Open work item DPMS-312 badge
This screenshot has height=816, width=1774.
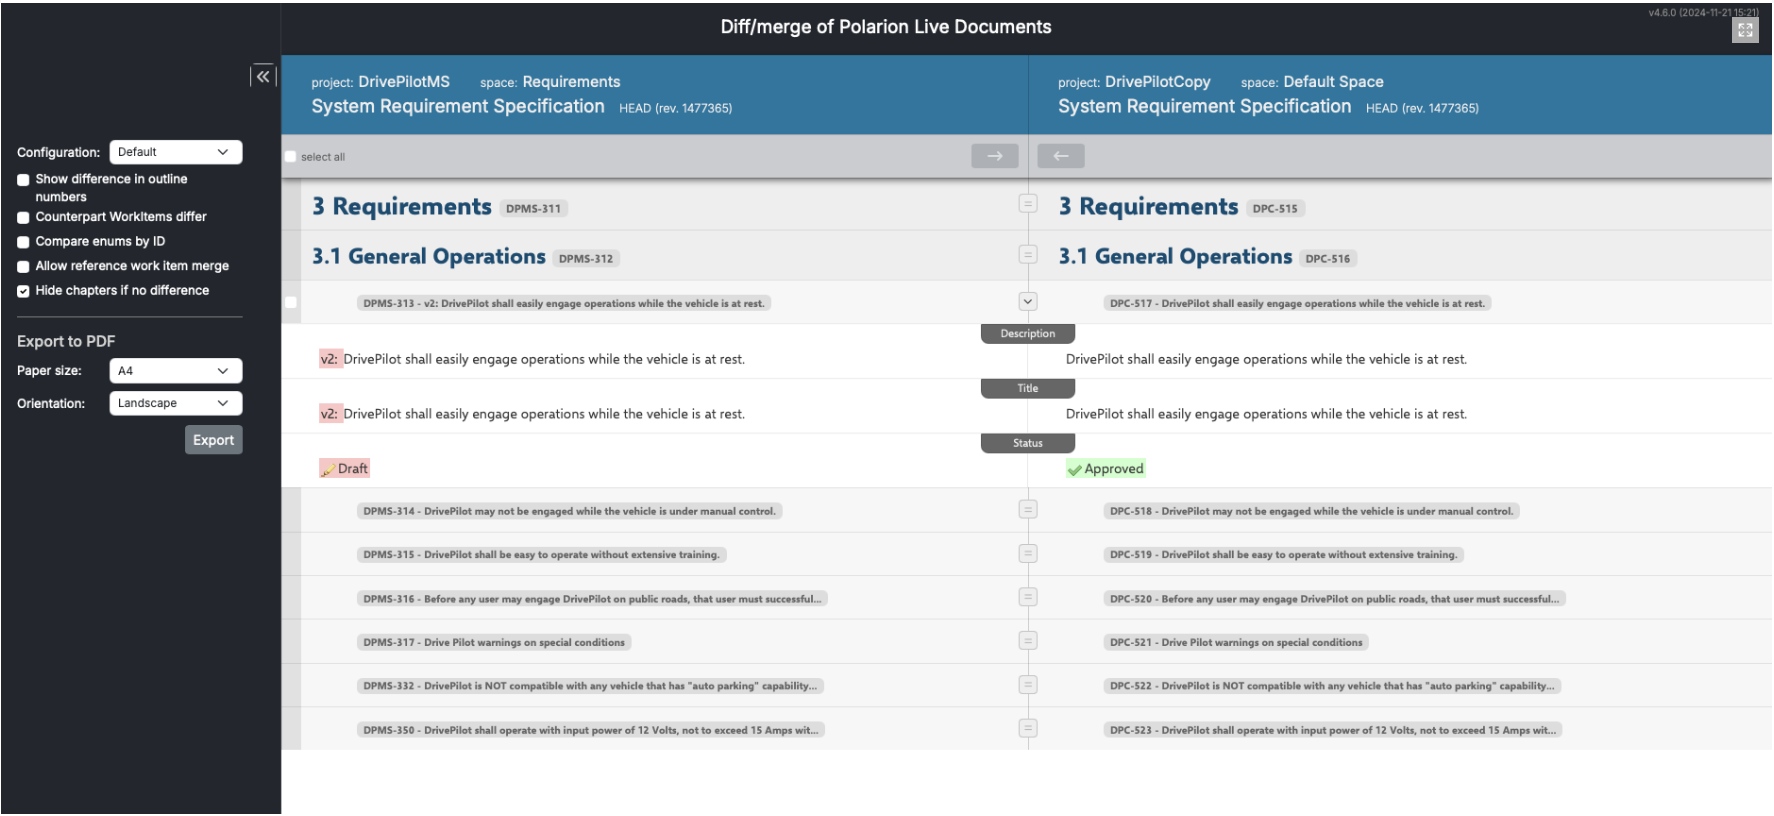point(586,259)
